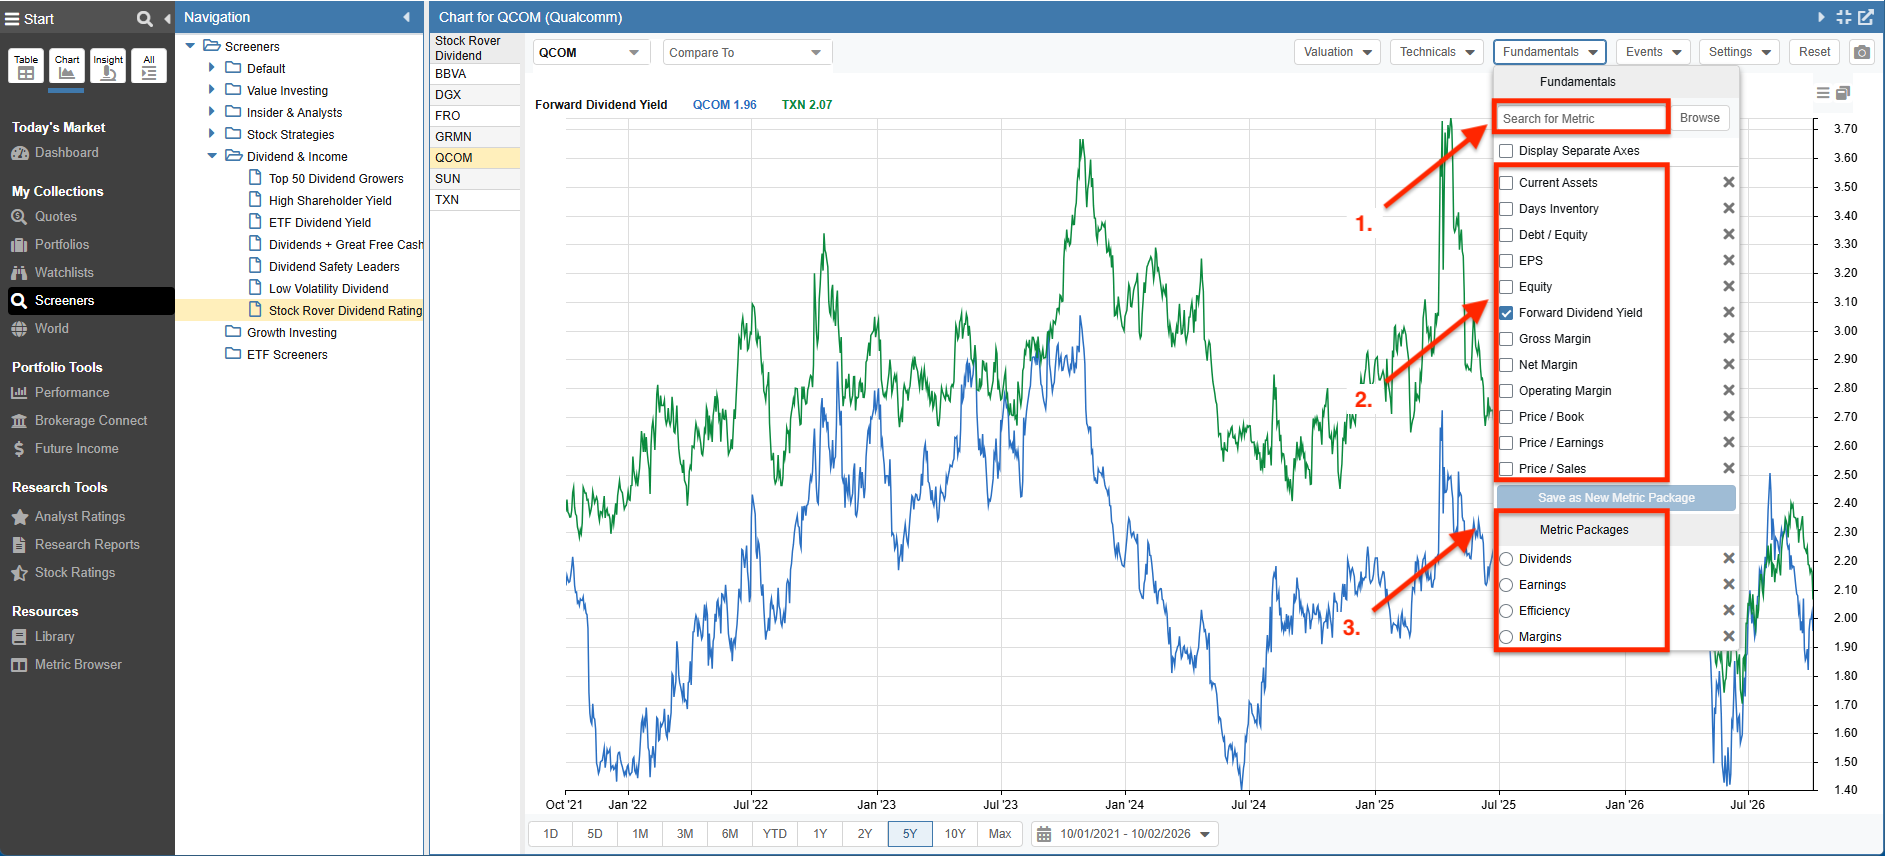Click the Reset button
Image resolution: width=1885 pixels, height=856 pixels.
tap(1814, 52)
